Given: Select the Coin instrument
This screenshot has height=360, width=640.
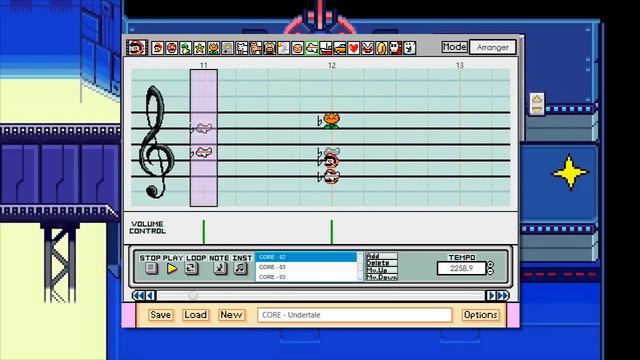Looking at the screenshot, I should tap(381, 48).
